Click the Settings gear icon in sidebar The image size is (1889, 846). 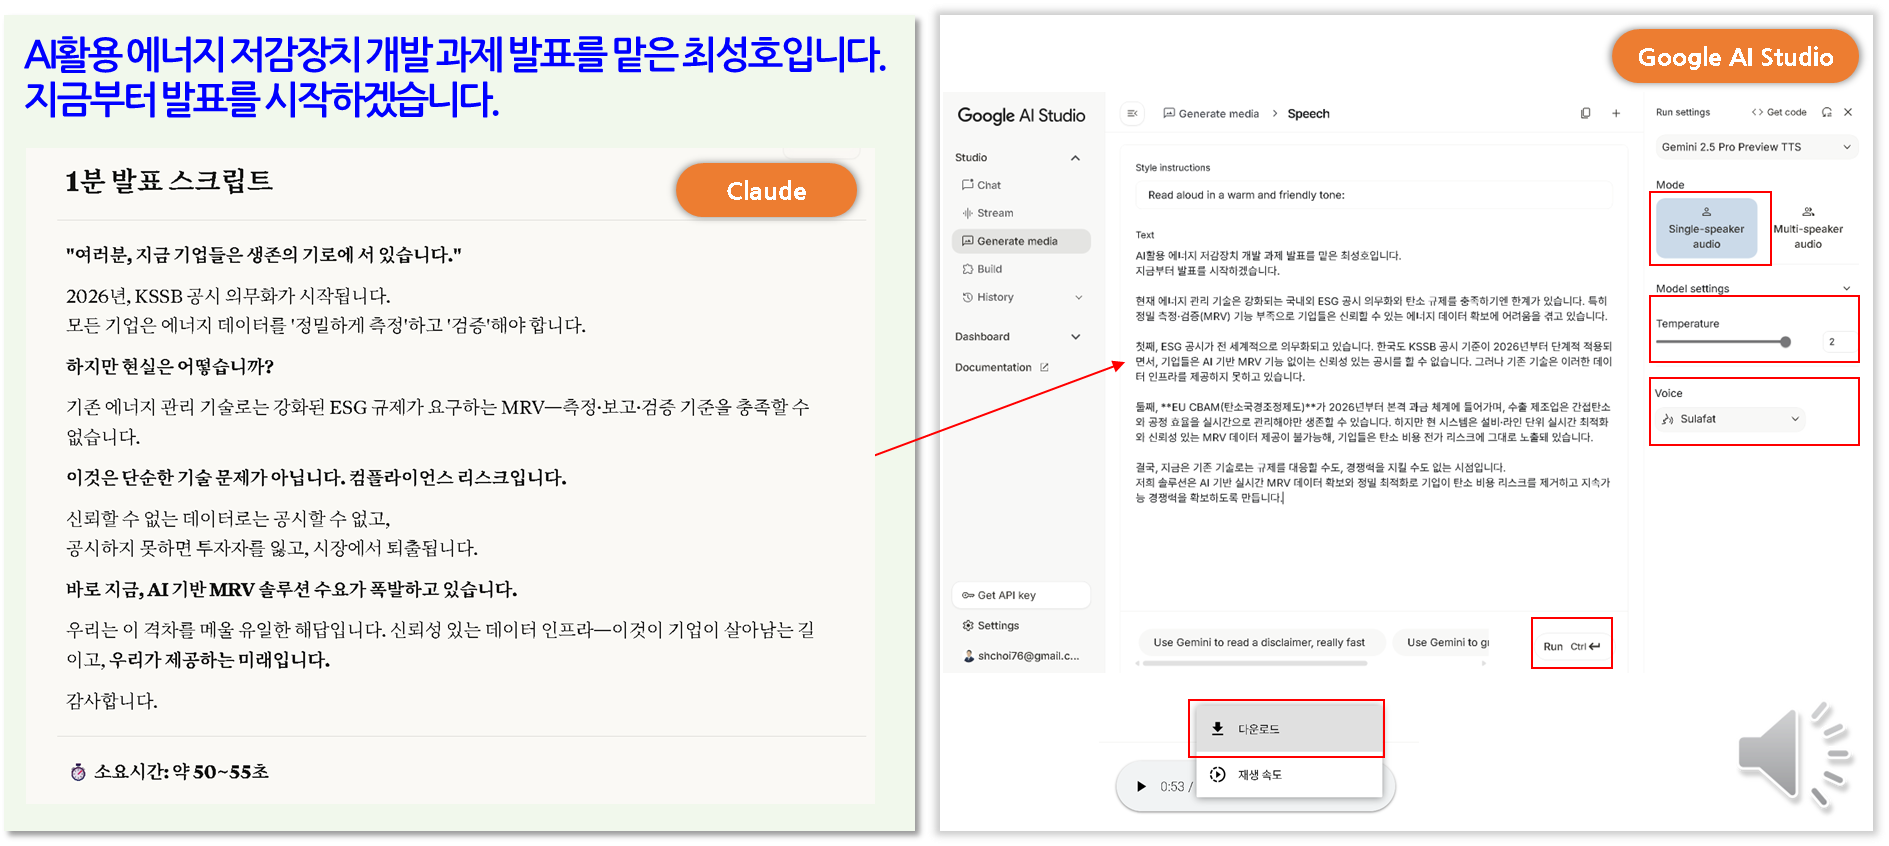[x=968, y=626]
